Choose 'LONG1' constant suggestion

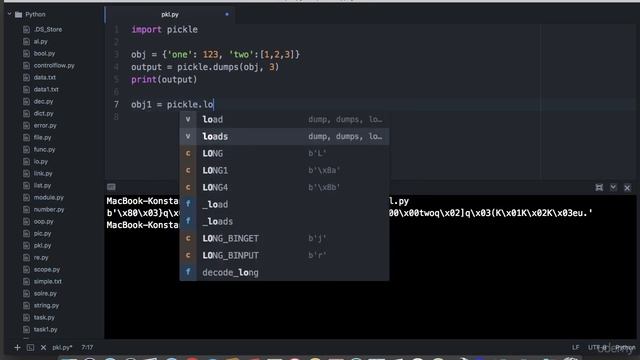[284, 170]
